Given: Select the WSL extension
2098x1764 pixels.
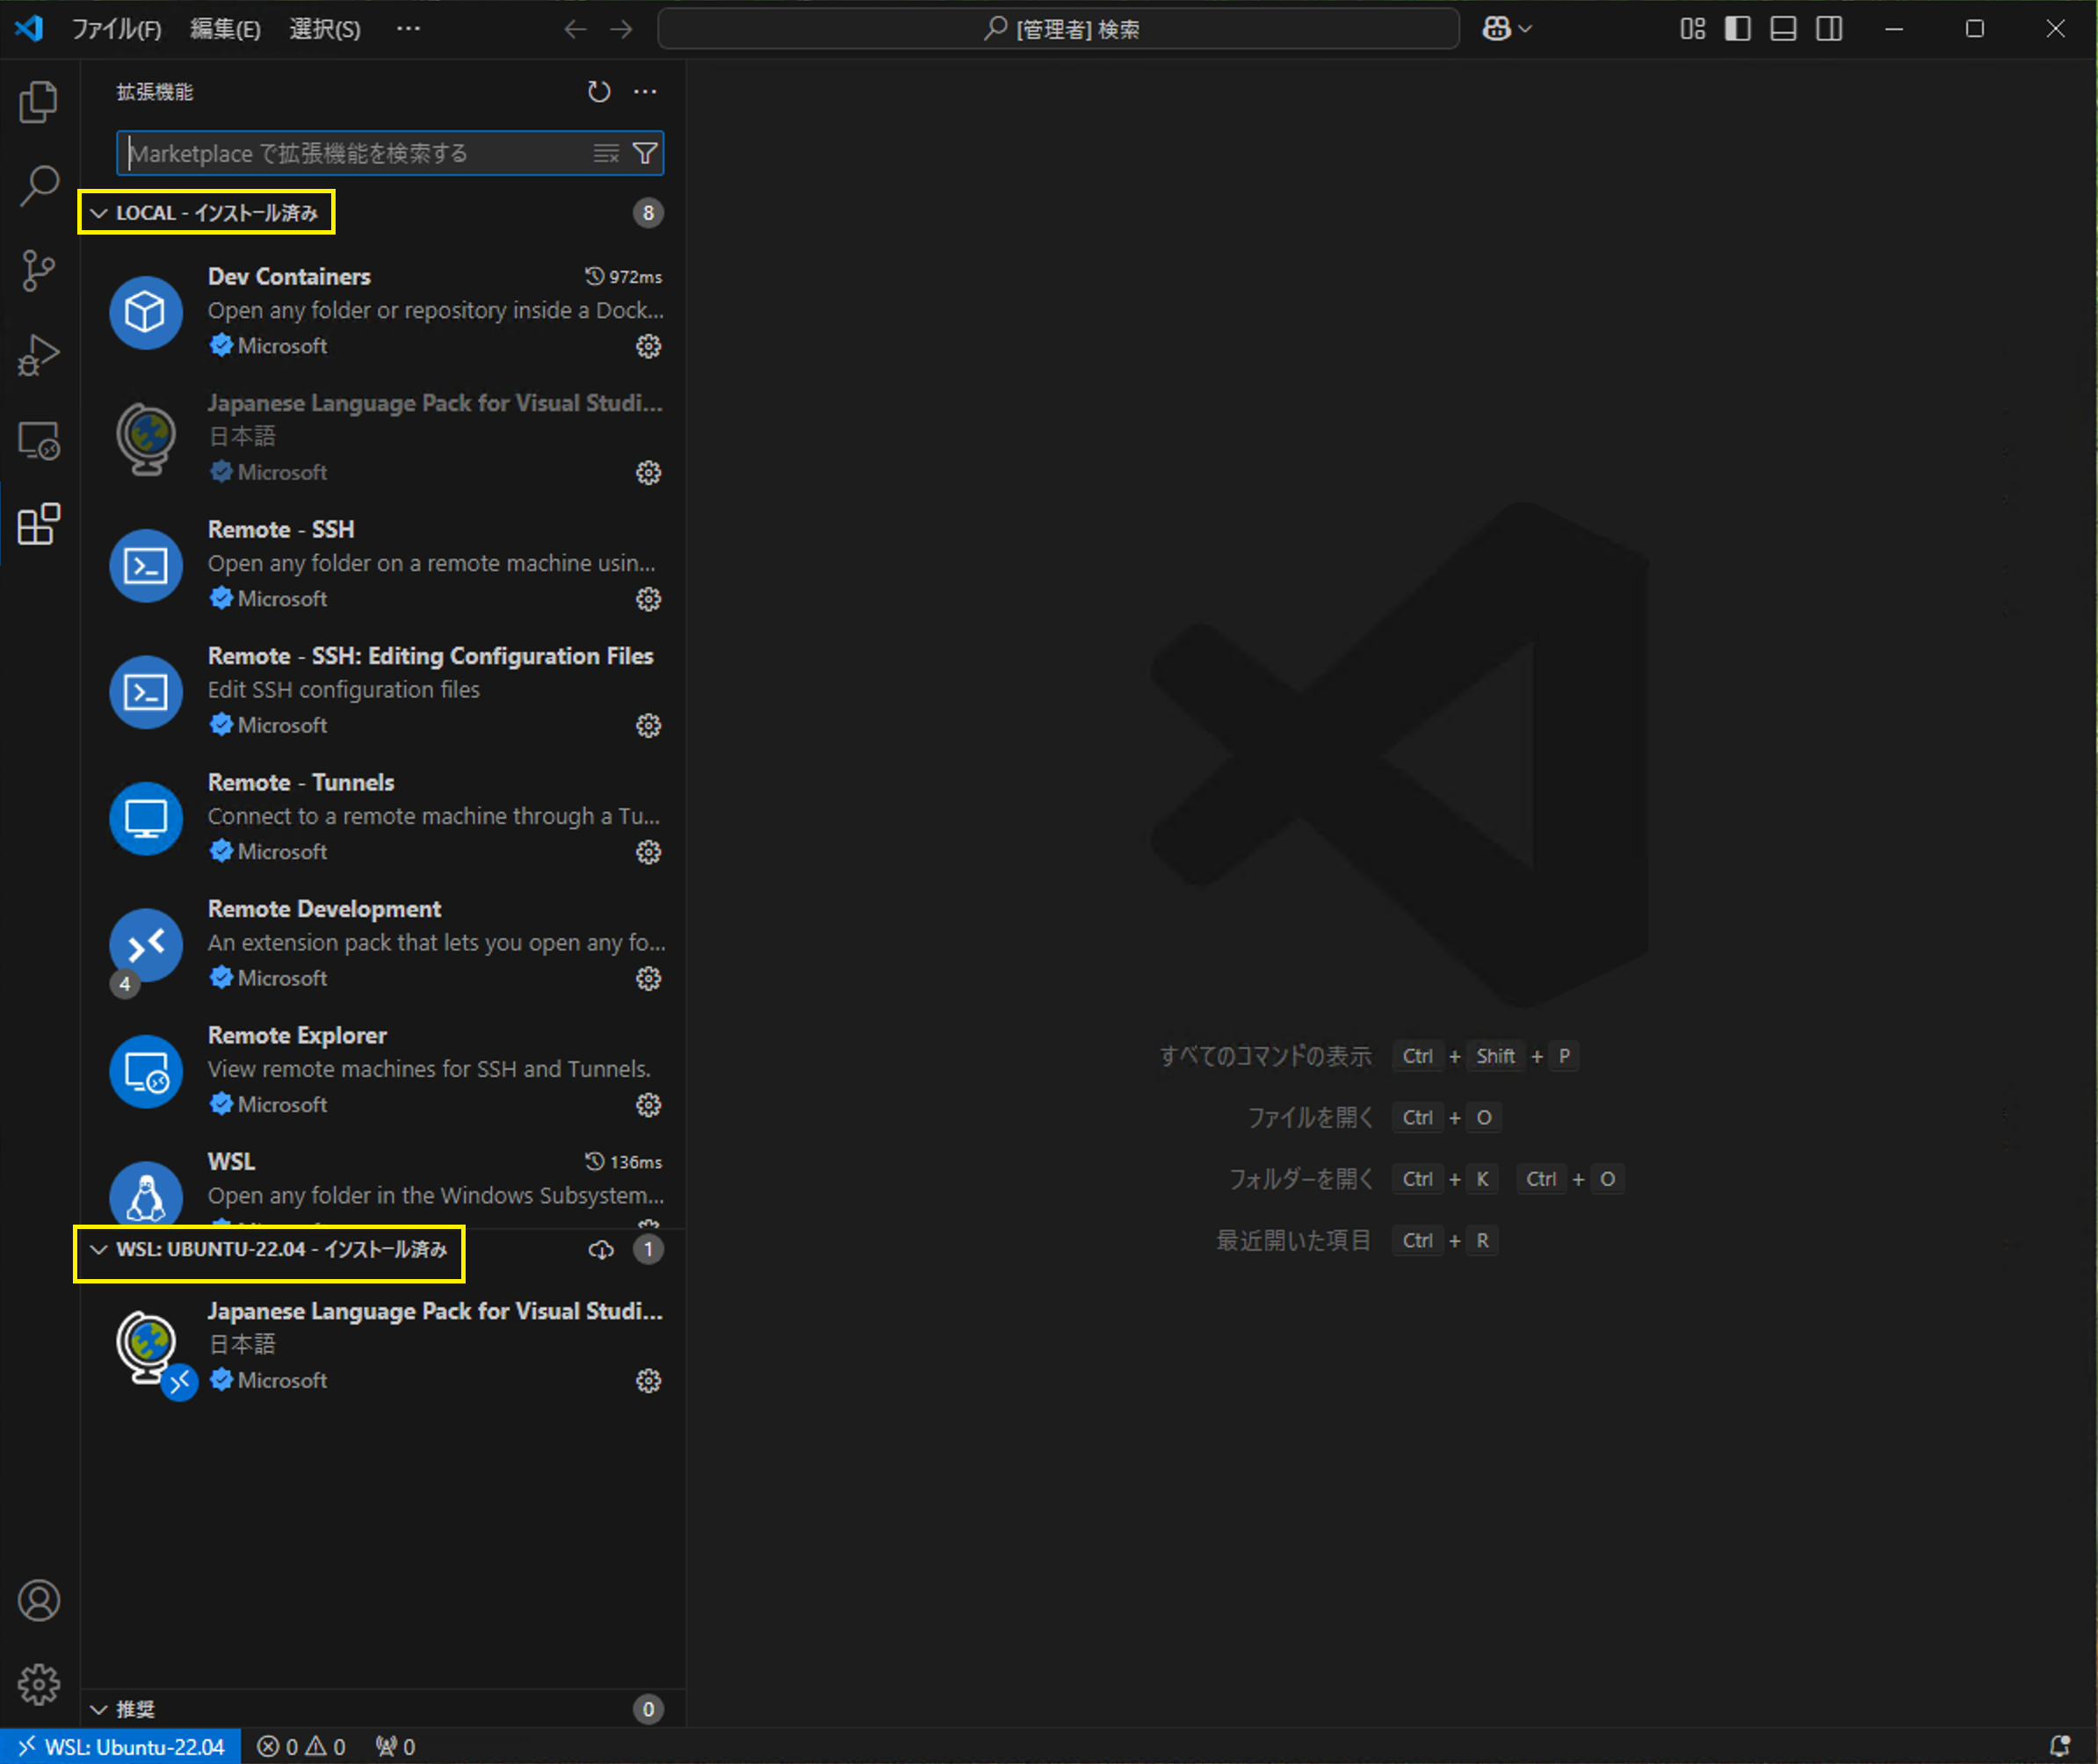Looking at the screenshot, I should pos(385,1181).
